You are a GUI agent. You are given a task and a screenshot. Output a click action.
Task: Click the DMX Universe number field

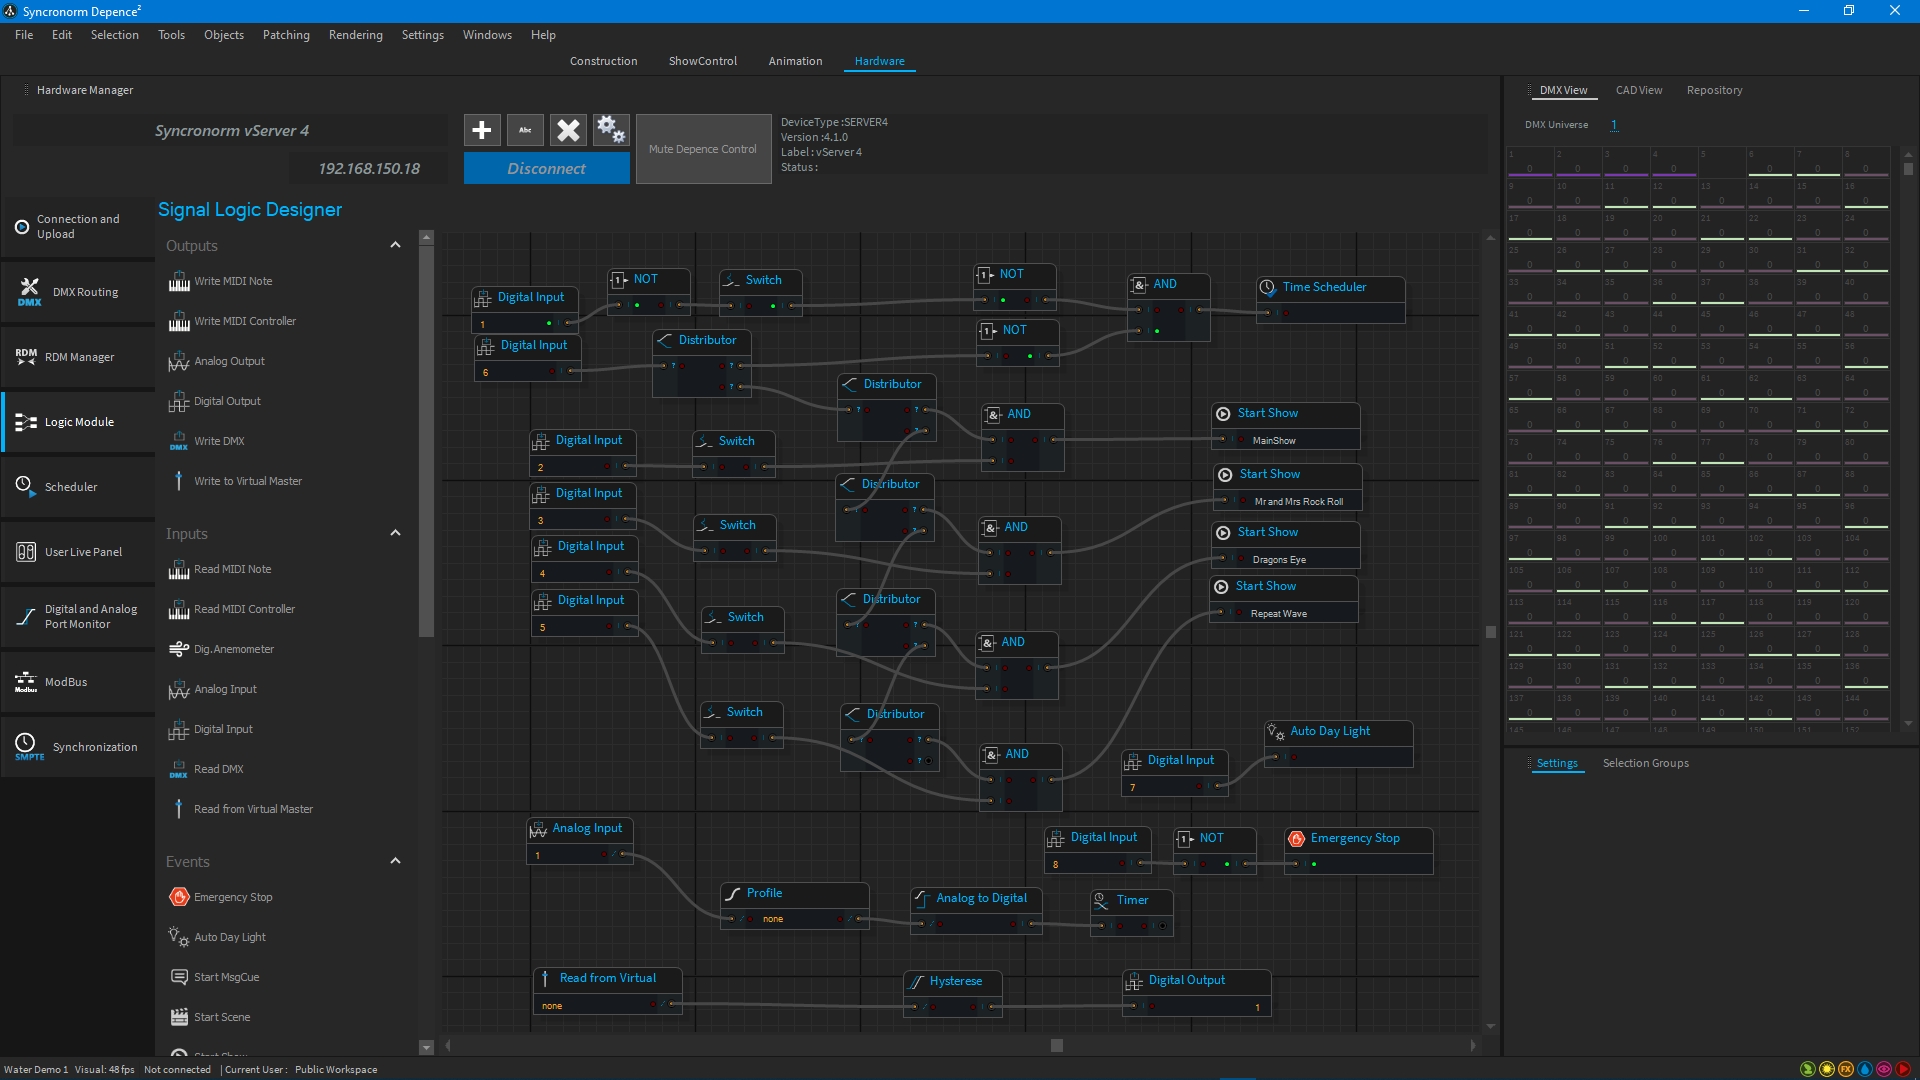click(x=1614, y=125)
